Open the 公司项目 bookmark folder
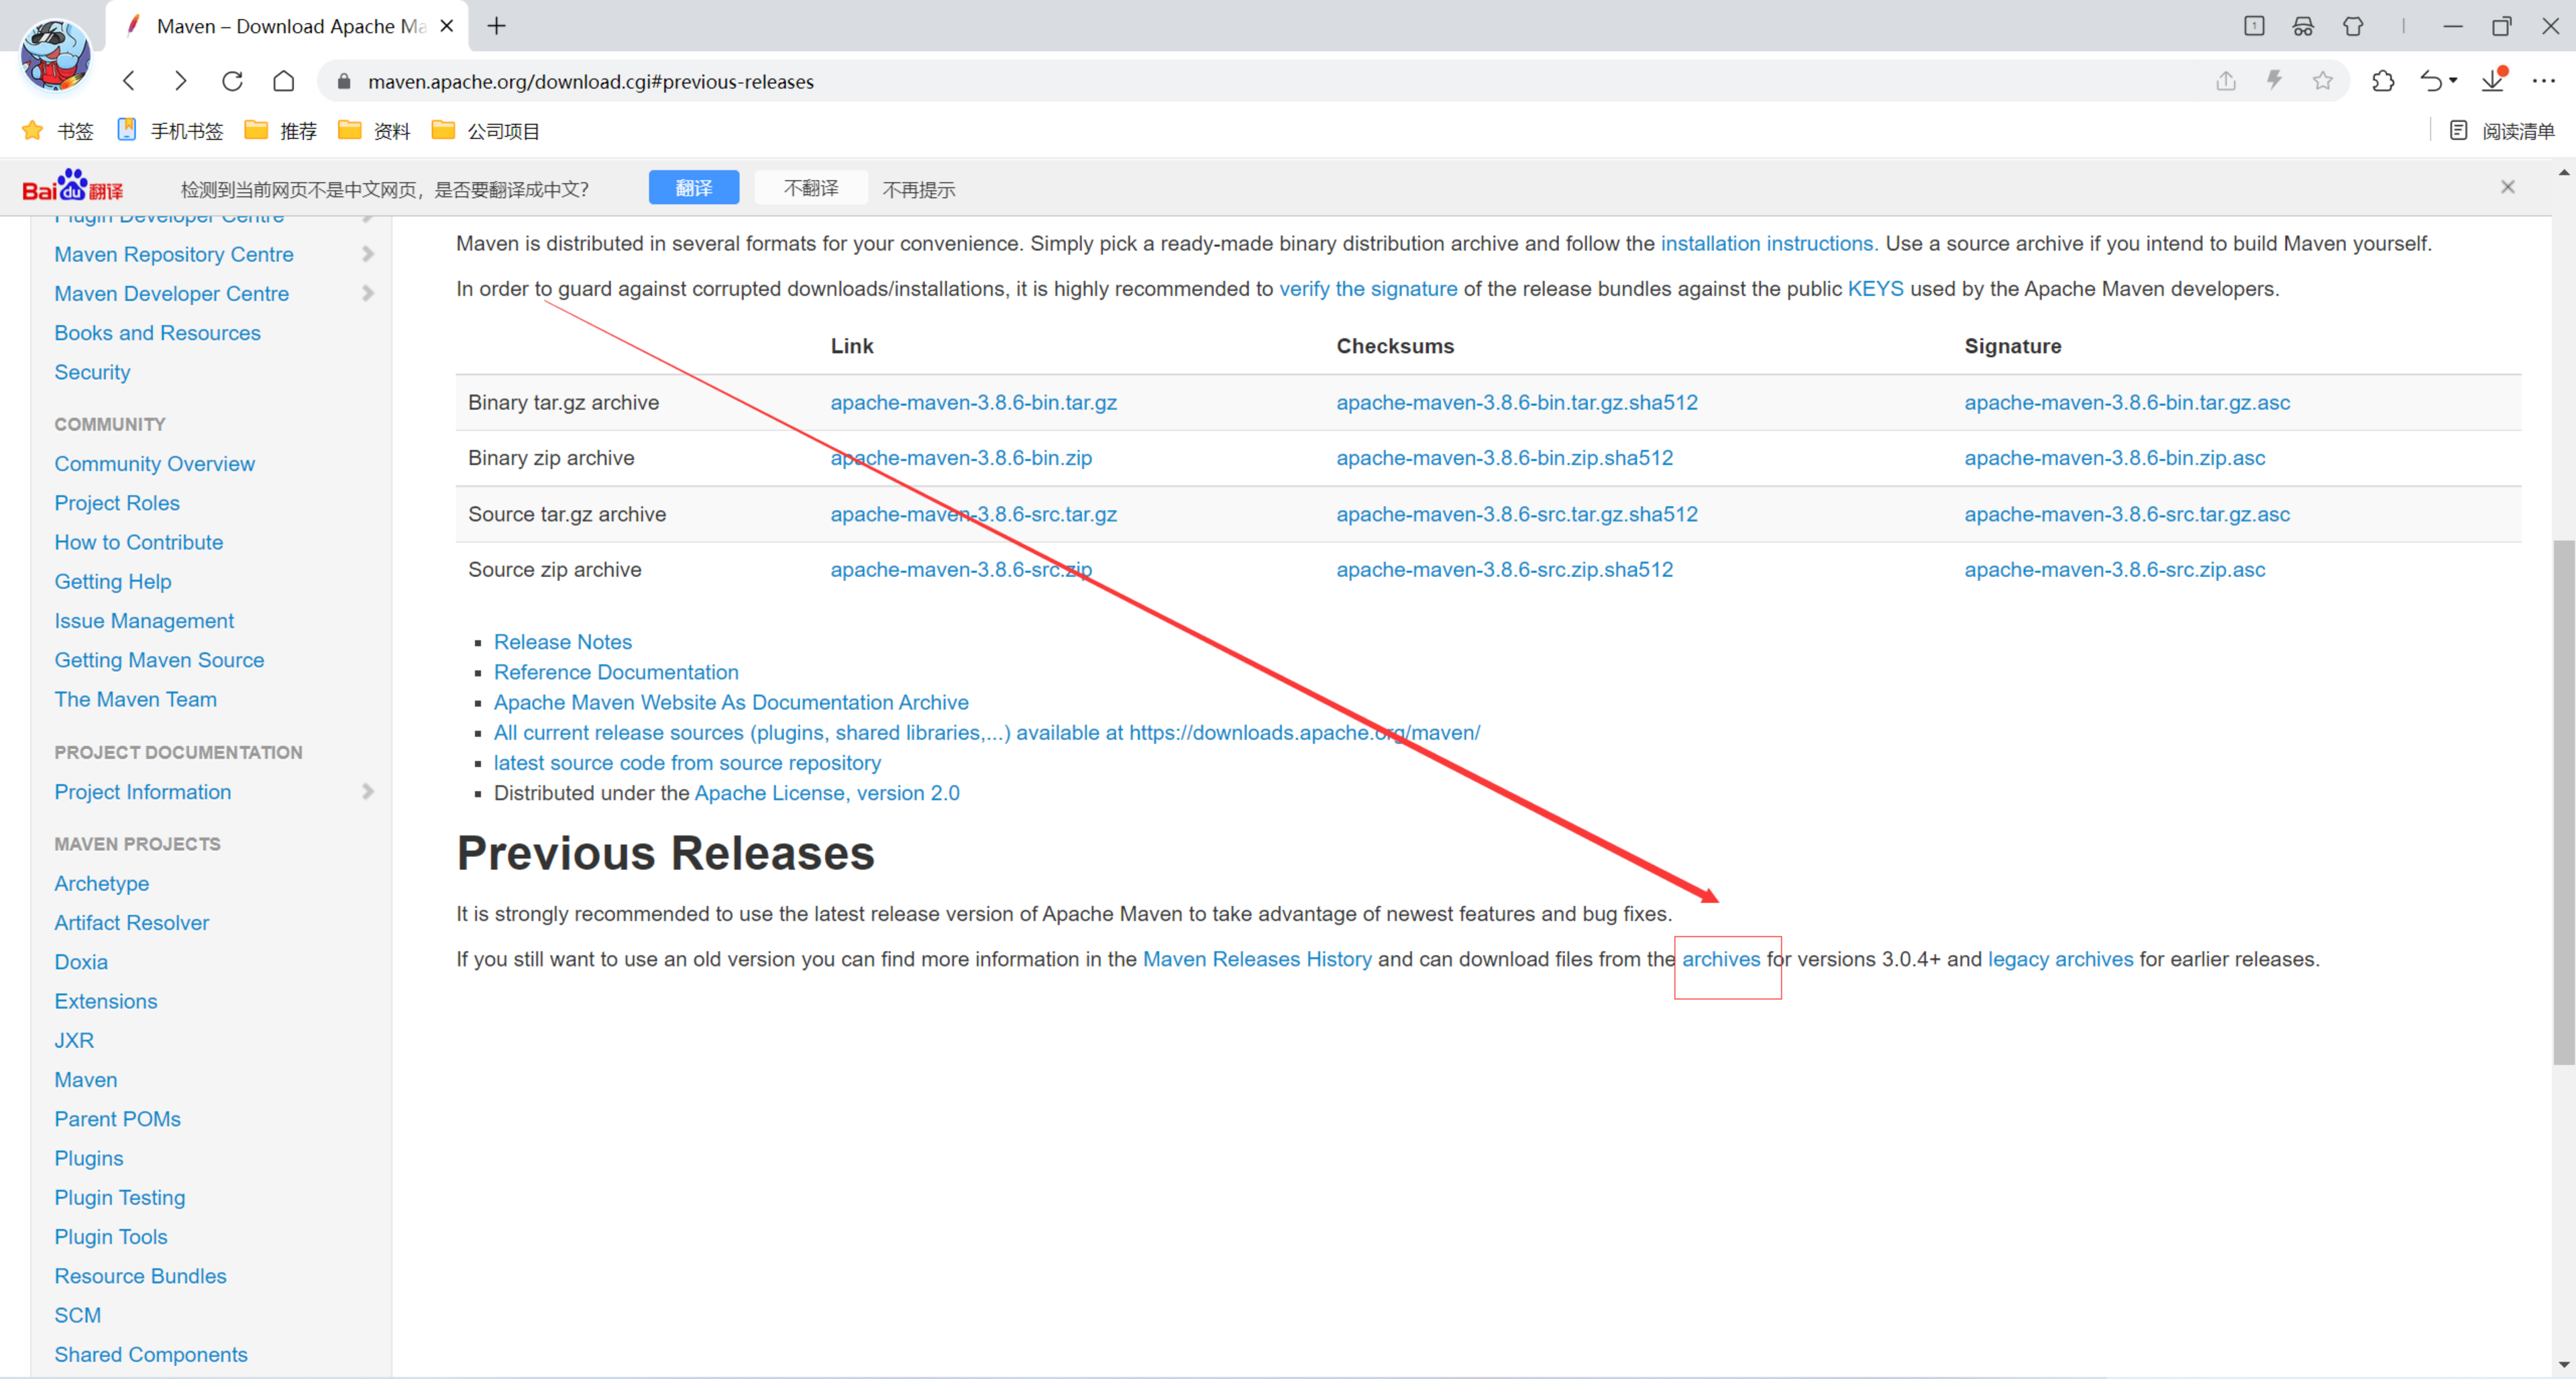The width and height of the screenshot is (2576, 1379). (x=485, y=131)
